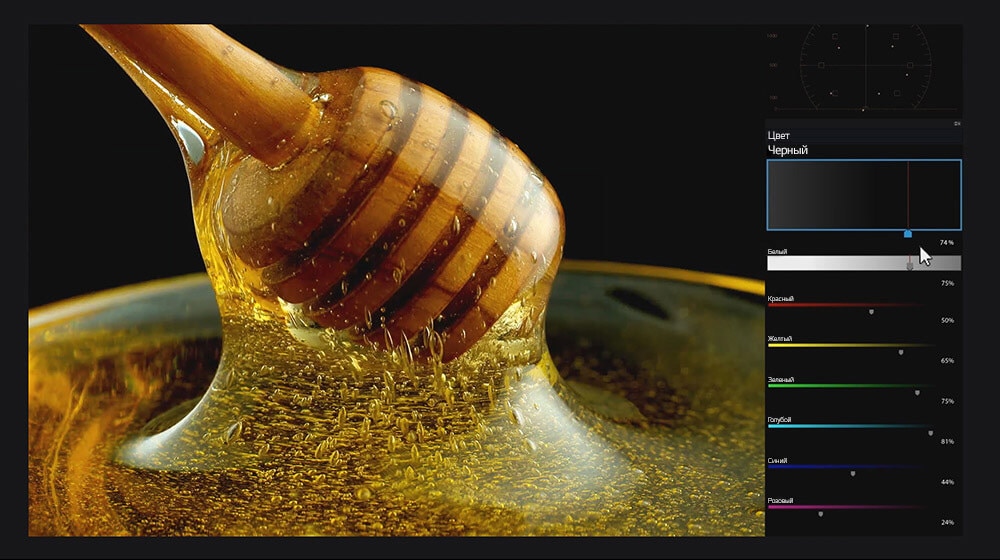Click the Голубой cyan slider handle
The image size is (1000, 560).
click(930, 433)
